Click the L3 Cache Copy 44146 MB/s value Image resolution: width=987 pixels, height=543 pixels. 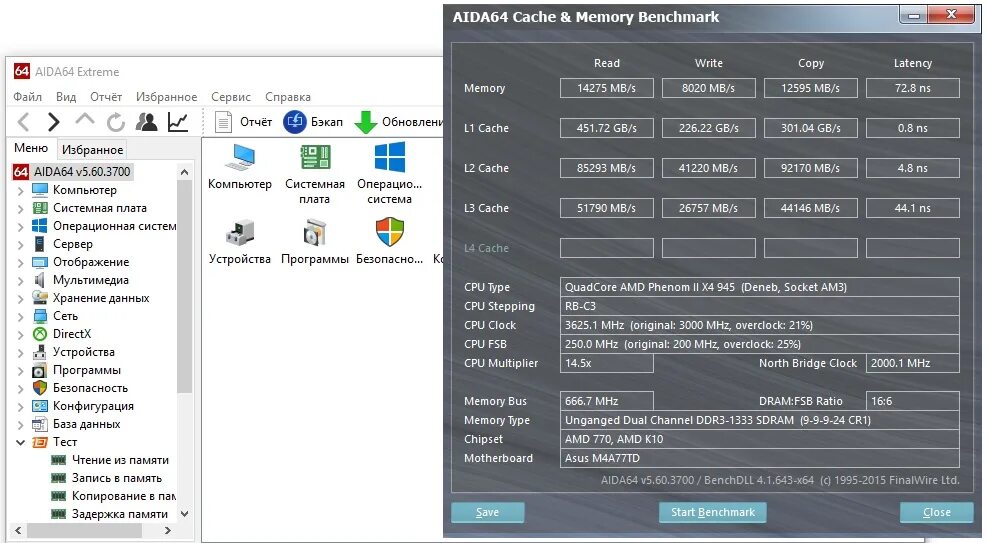pos(810,208)
